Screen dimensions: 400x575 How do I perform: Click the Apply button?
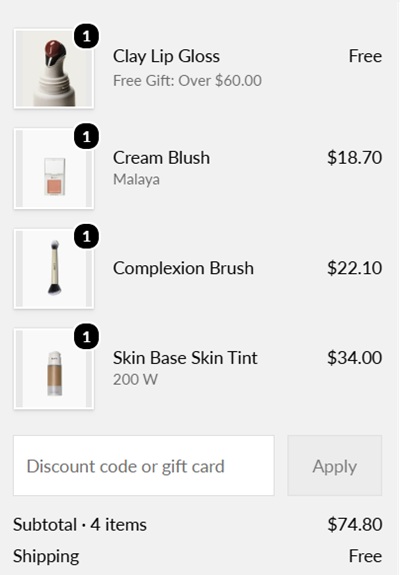[x=335, y=466]
